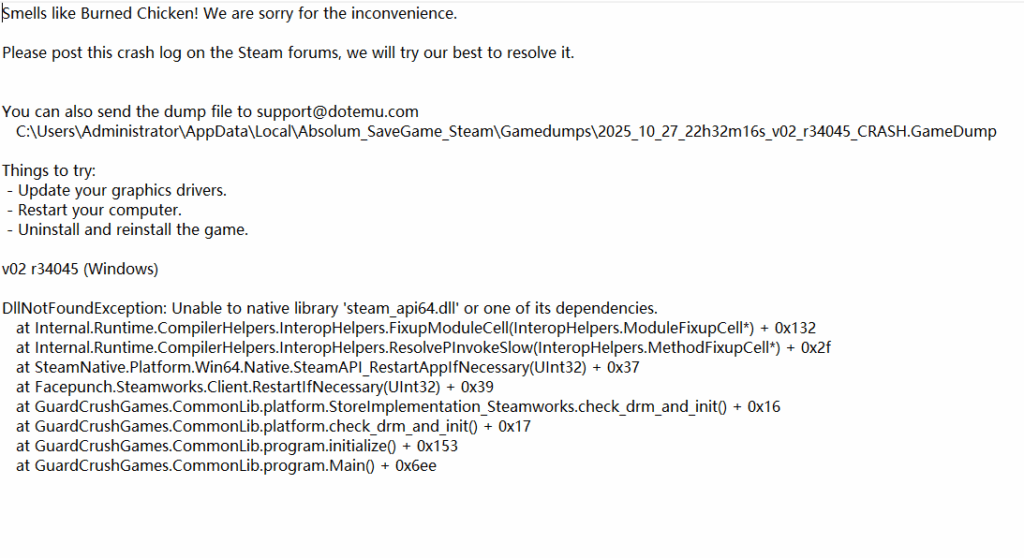Click the version text "v02 r34045 (Windows)"
The height and width of the screenshot is (558, 1024).
[x=81, y=269]
